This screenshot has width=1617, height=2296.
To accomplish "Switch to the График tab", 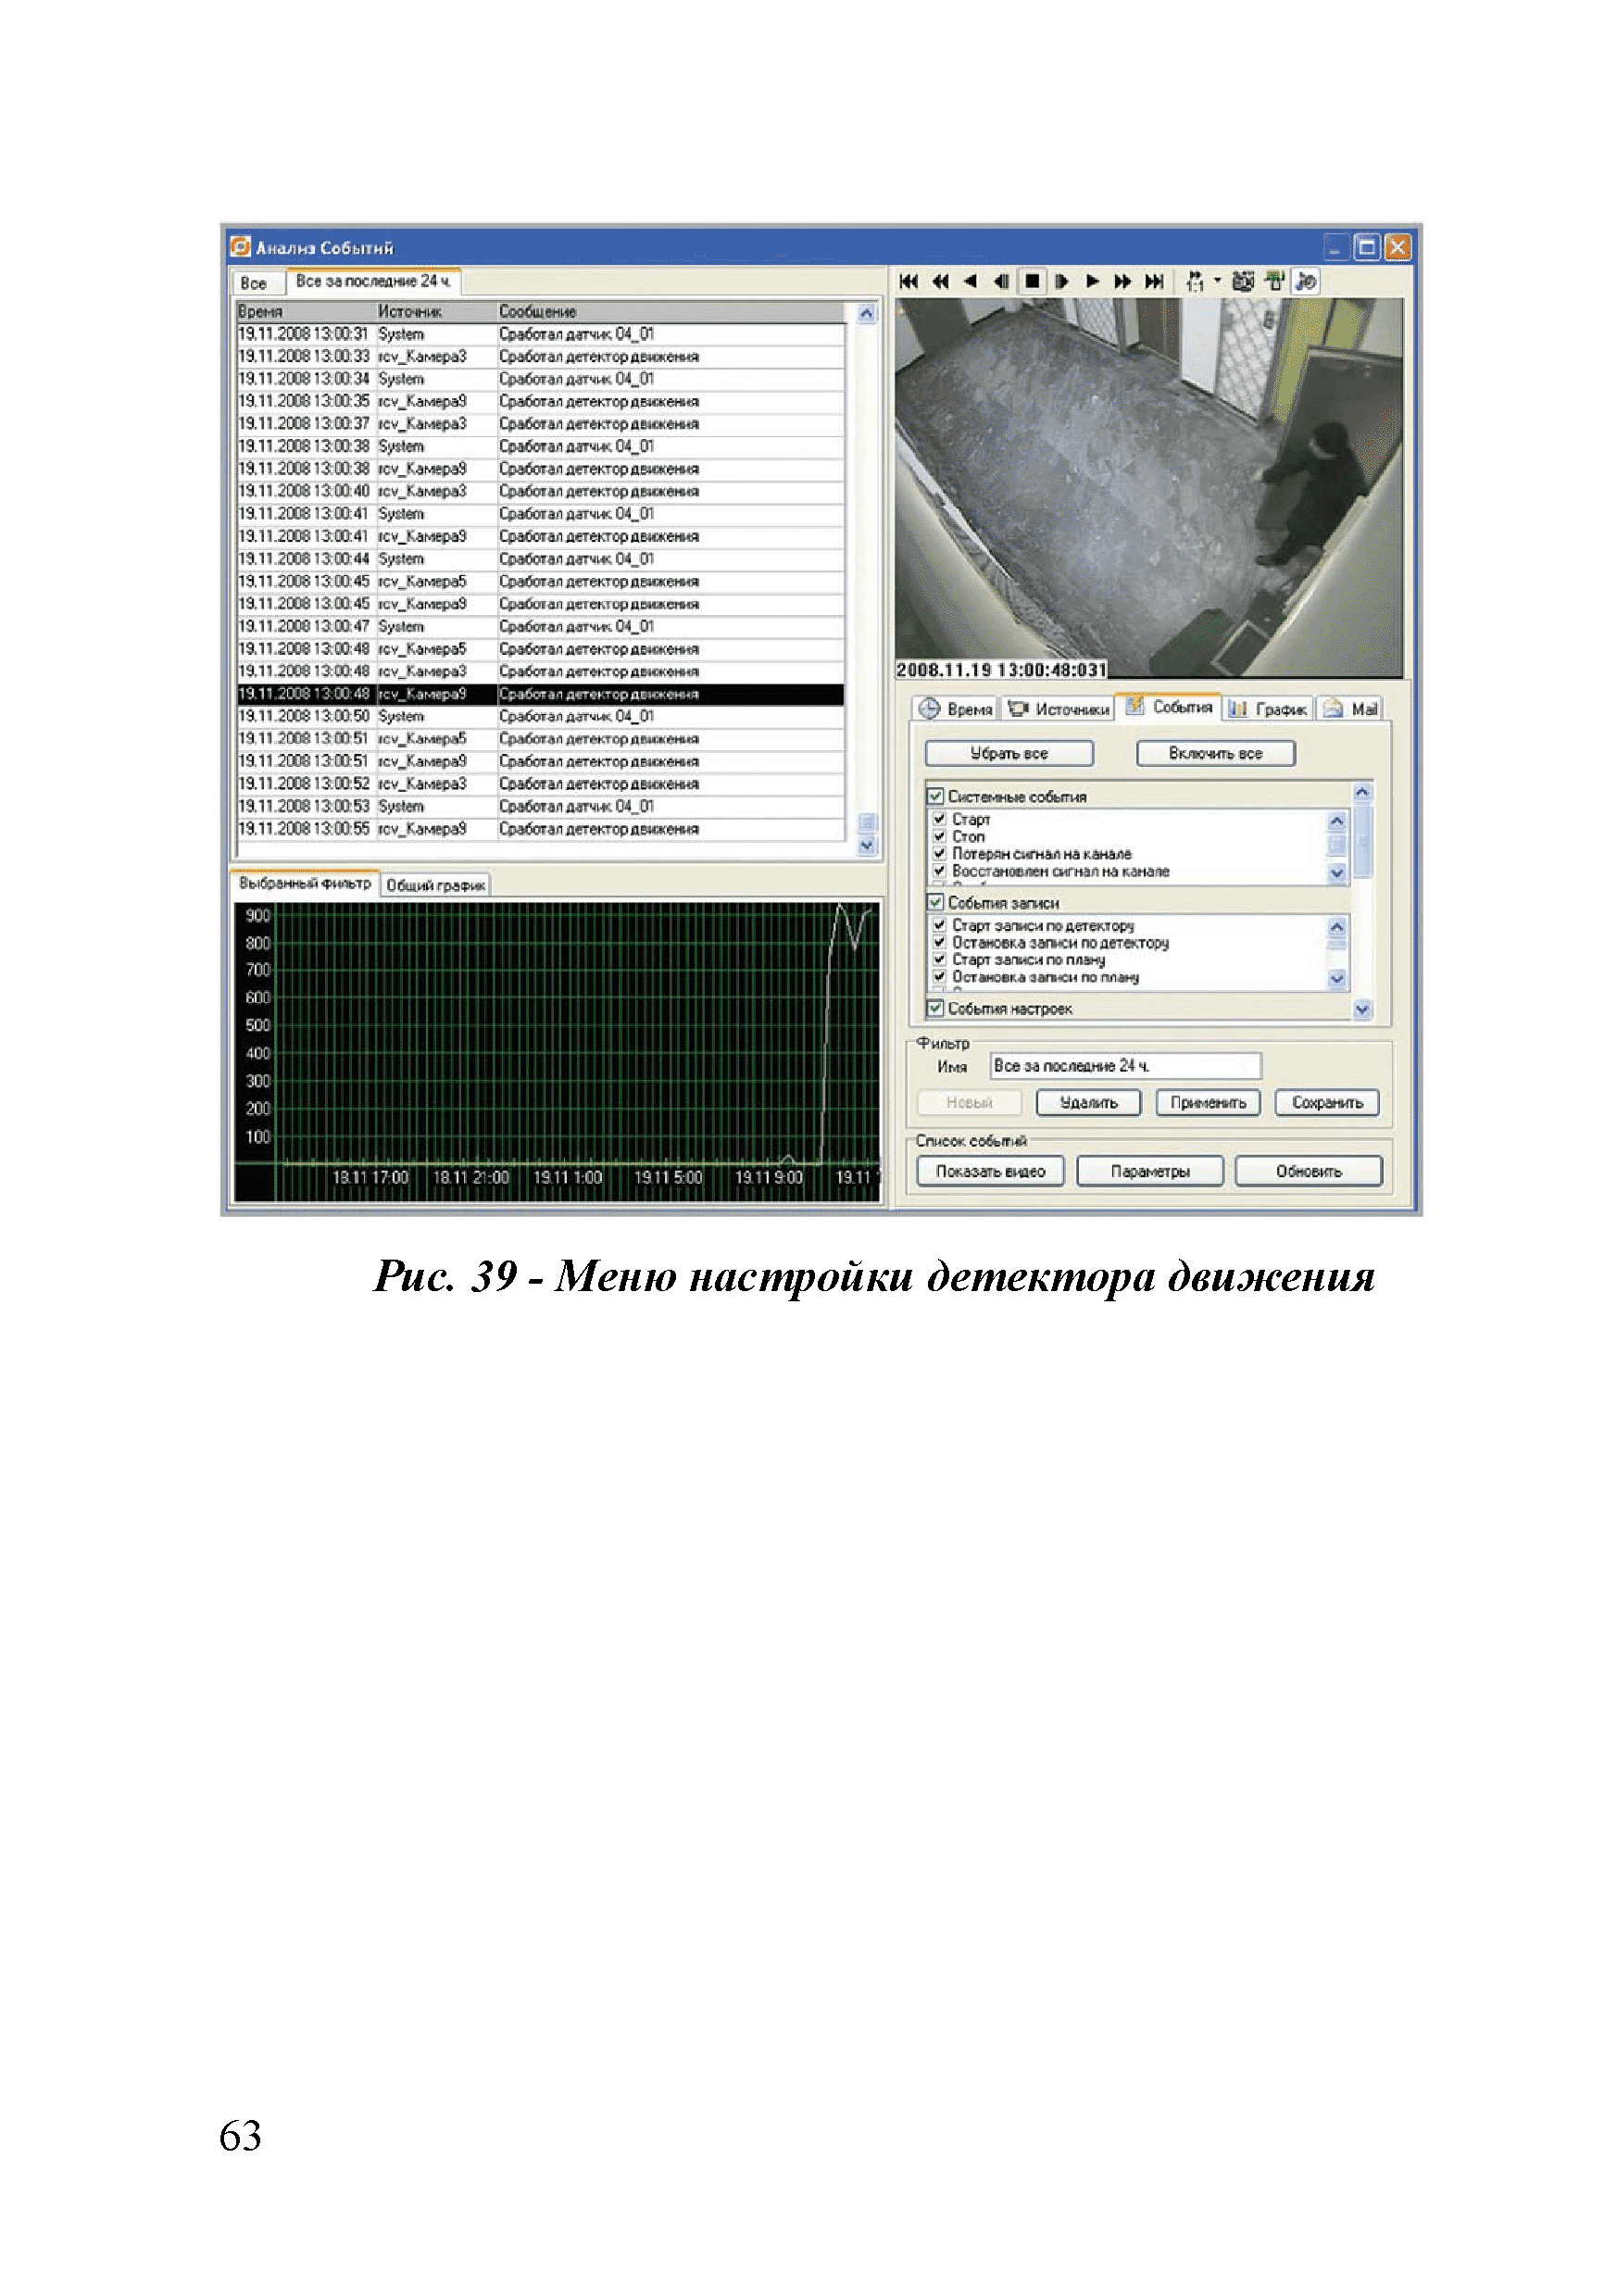I will pos(1268,708).
